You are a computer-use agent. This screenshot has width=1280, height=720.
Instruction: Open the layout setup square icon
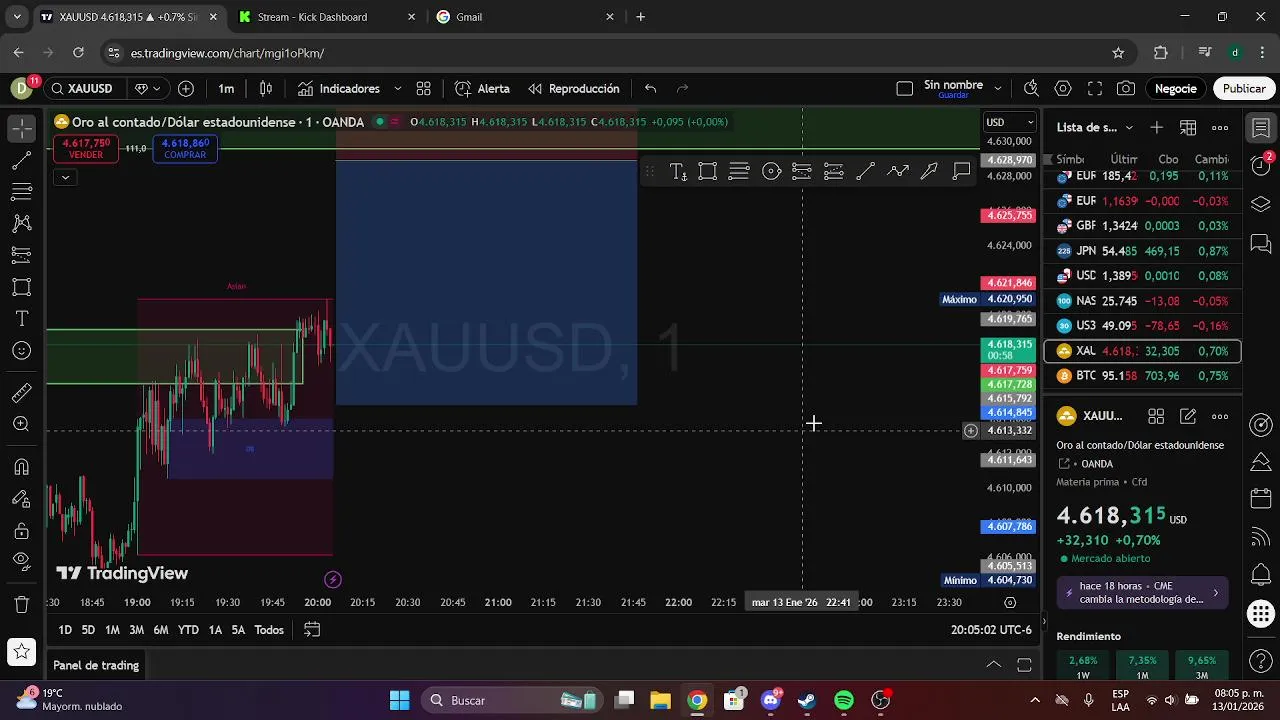pyautogui.click(x=905, y=88)
